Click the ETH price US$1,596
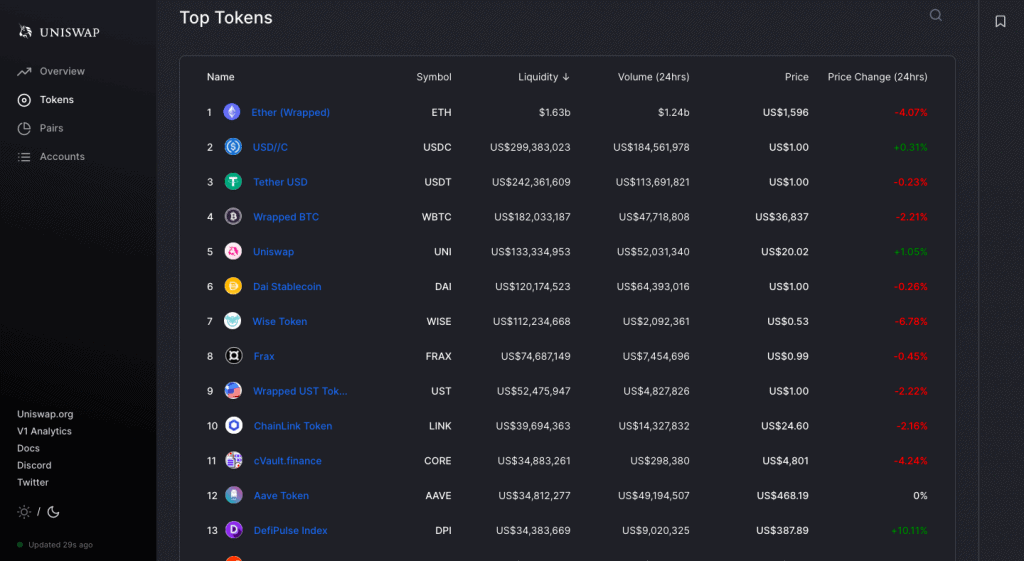Screen dimensions: 1024x561 (786, 112)
